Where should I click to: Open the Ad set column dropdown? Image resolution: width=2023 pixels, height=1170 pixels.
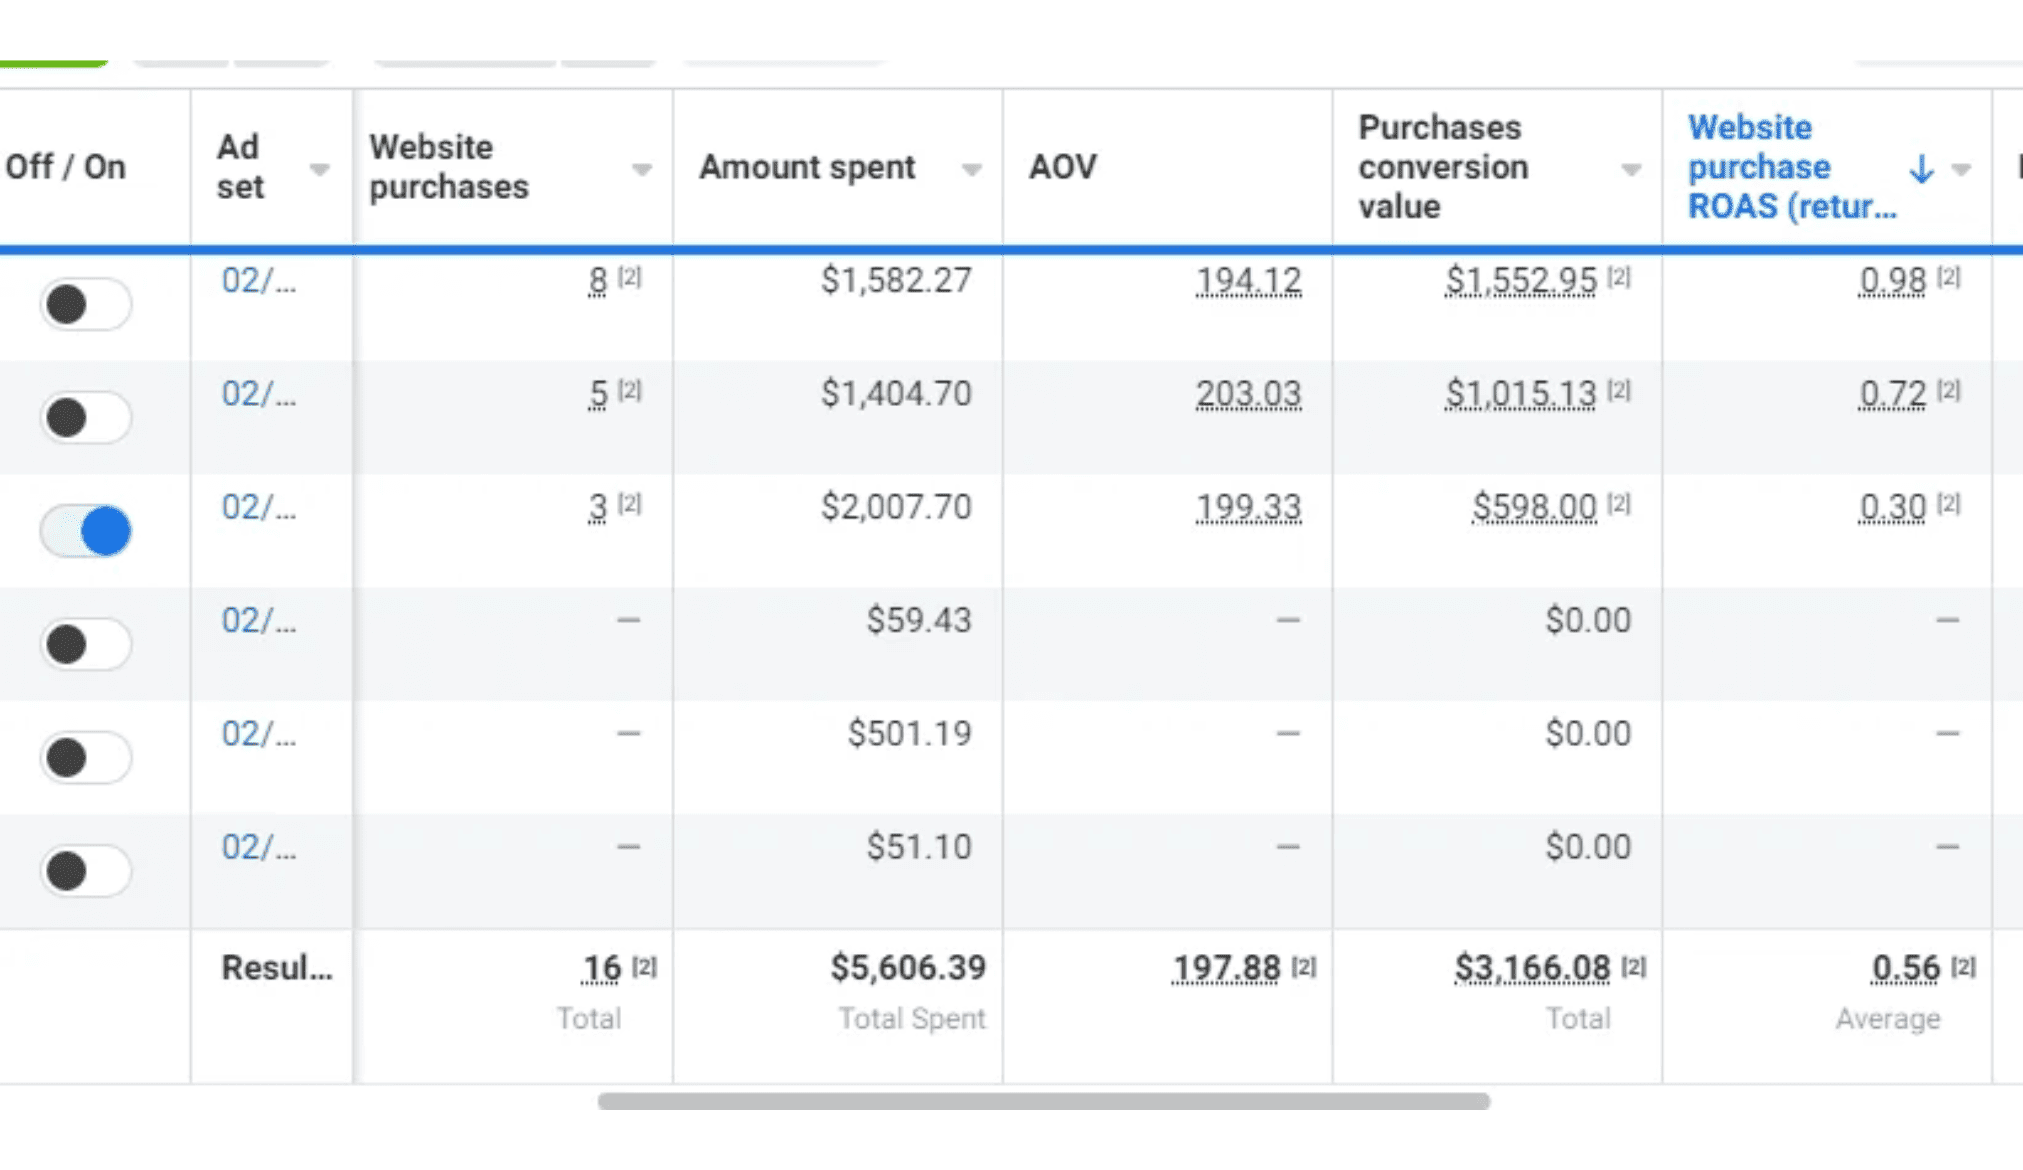[319, 169]
